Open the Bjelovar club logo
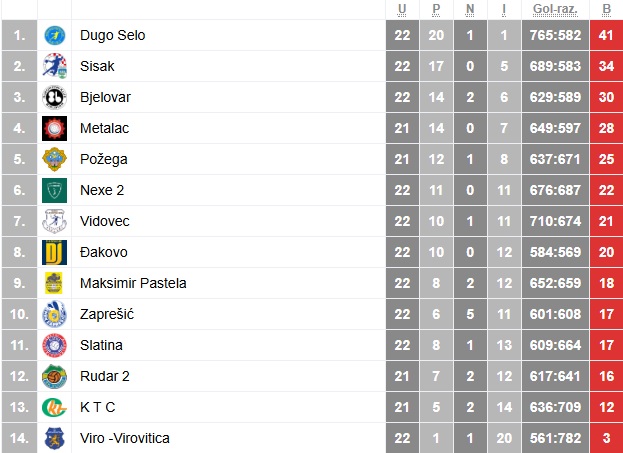The image size is (623, 453). point(54,97)
